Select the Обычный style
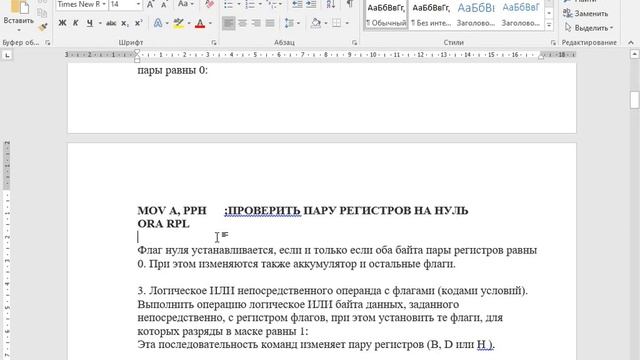This screenshot has width=640, height=360. point(386,14)
